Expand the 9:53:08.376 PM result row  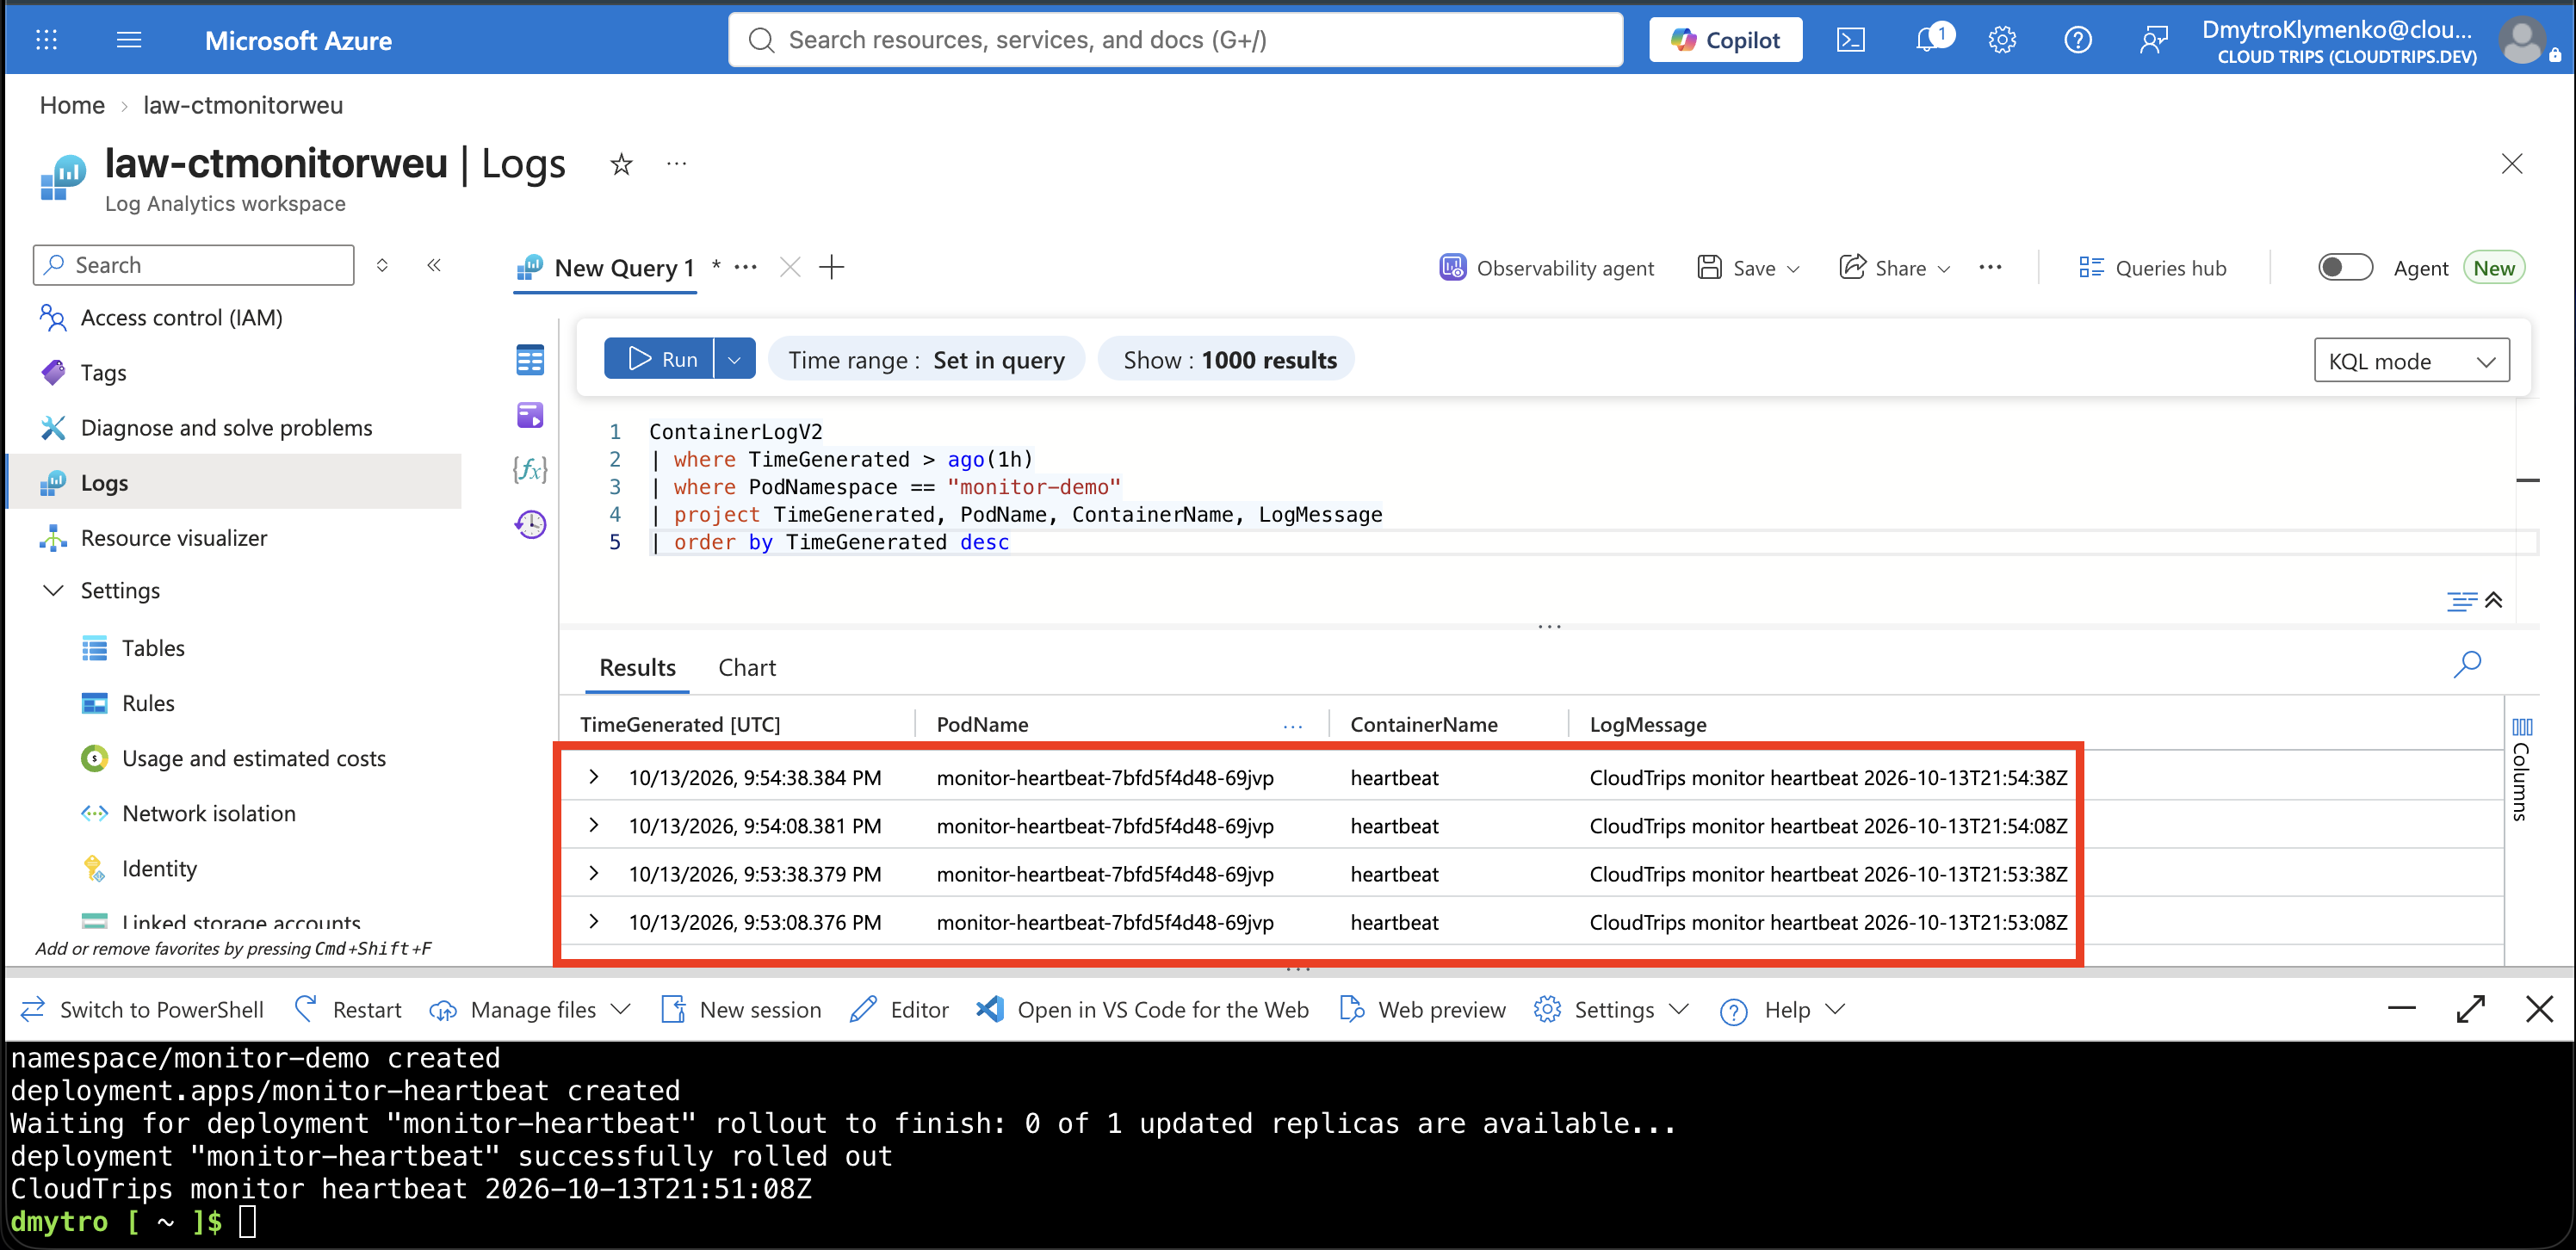pos(594,921)
